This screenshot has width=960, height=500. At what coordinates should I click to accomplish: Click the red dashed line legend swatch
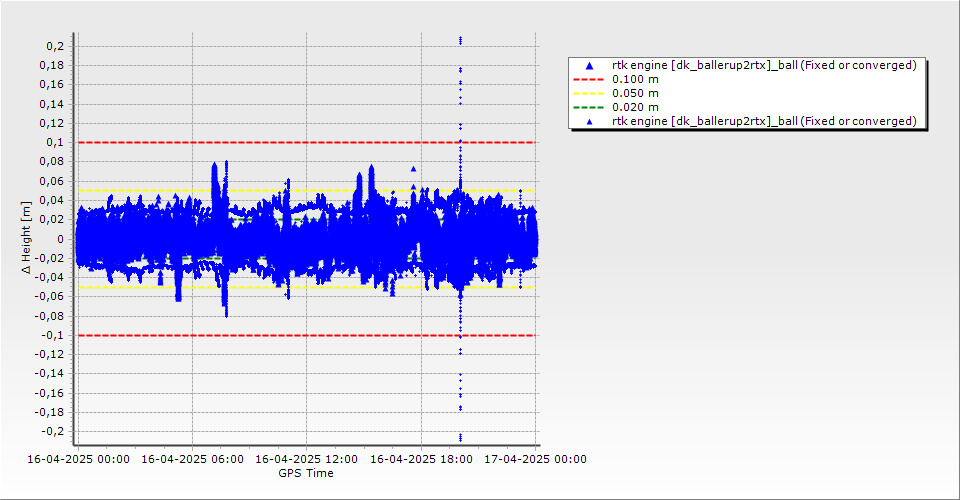click(x=588, y=80)
